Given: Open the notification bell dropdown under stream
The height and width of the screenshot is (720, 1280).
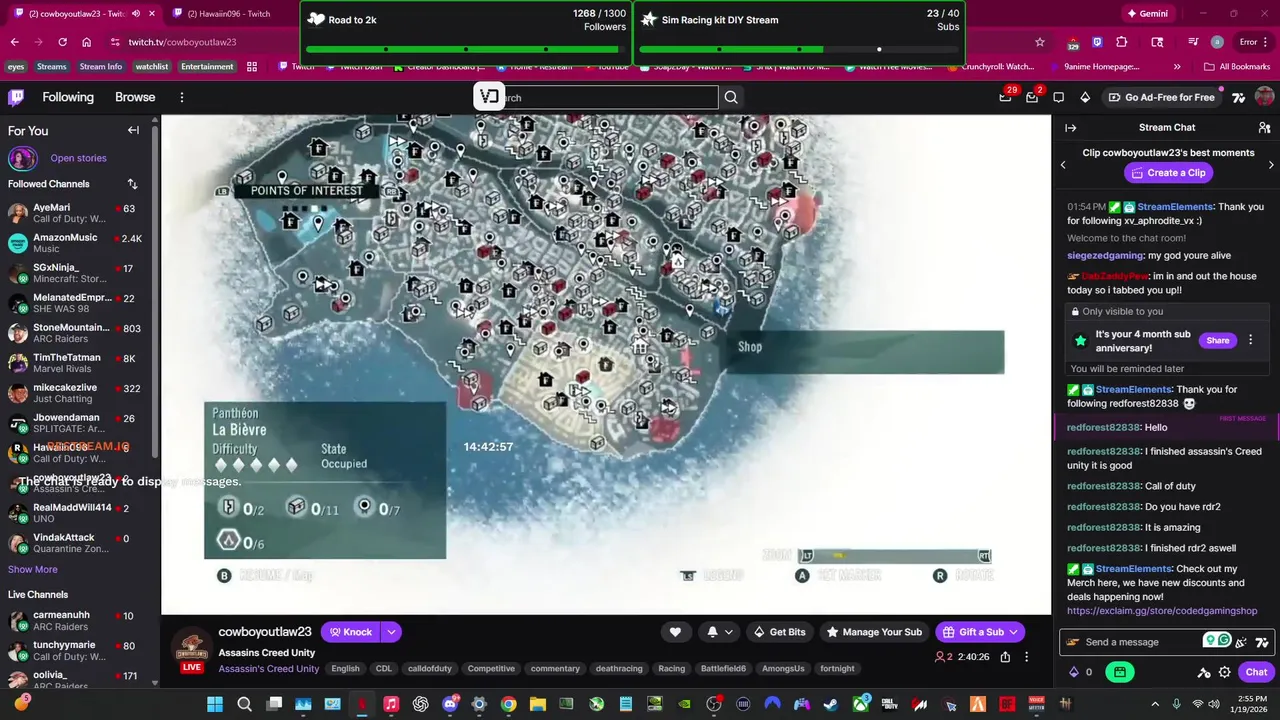Looking at the screenshot, I should pyautogui.click(x=720, y=632).
